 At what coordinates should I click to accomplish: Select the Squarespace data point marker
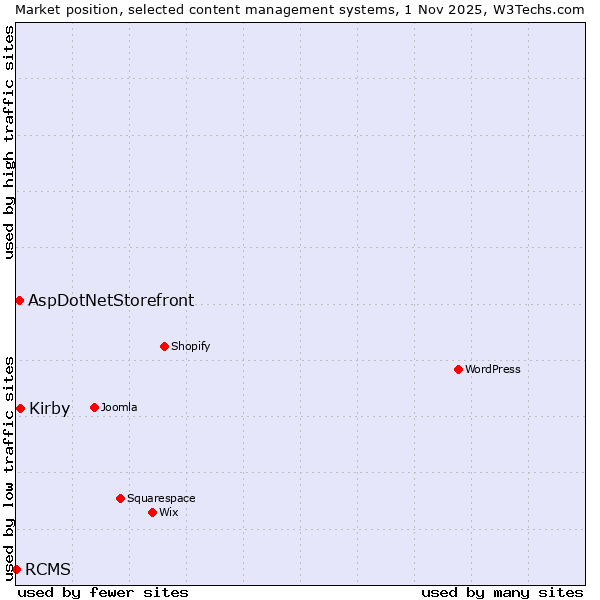tap(120, 498)
